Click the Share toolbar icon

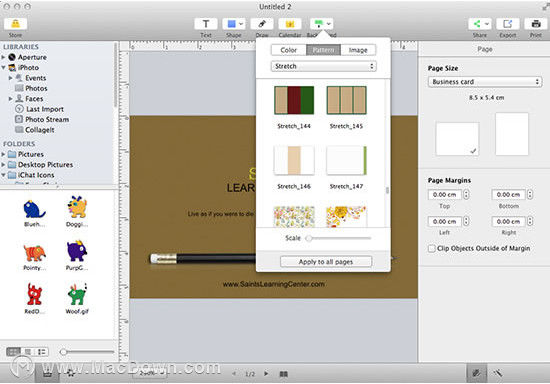[x=479, y=24]
